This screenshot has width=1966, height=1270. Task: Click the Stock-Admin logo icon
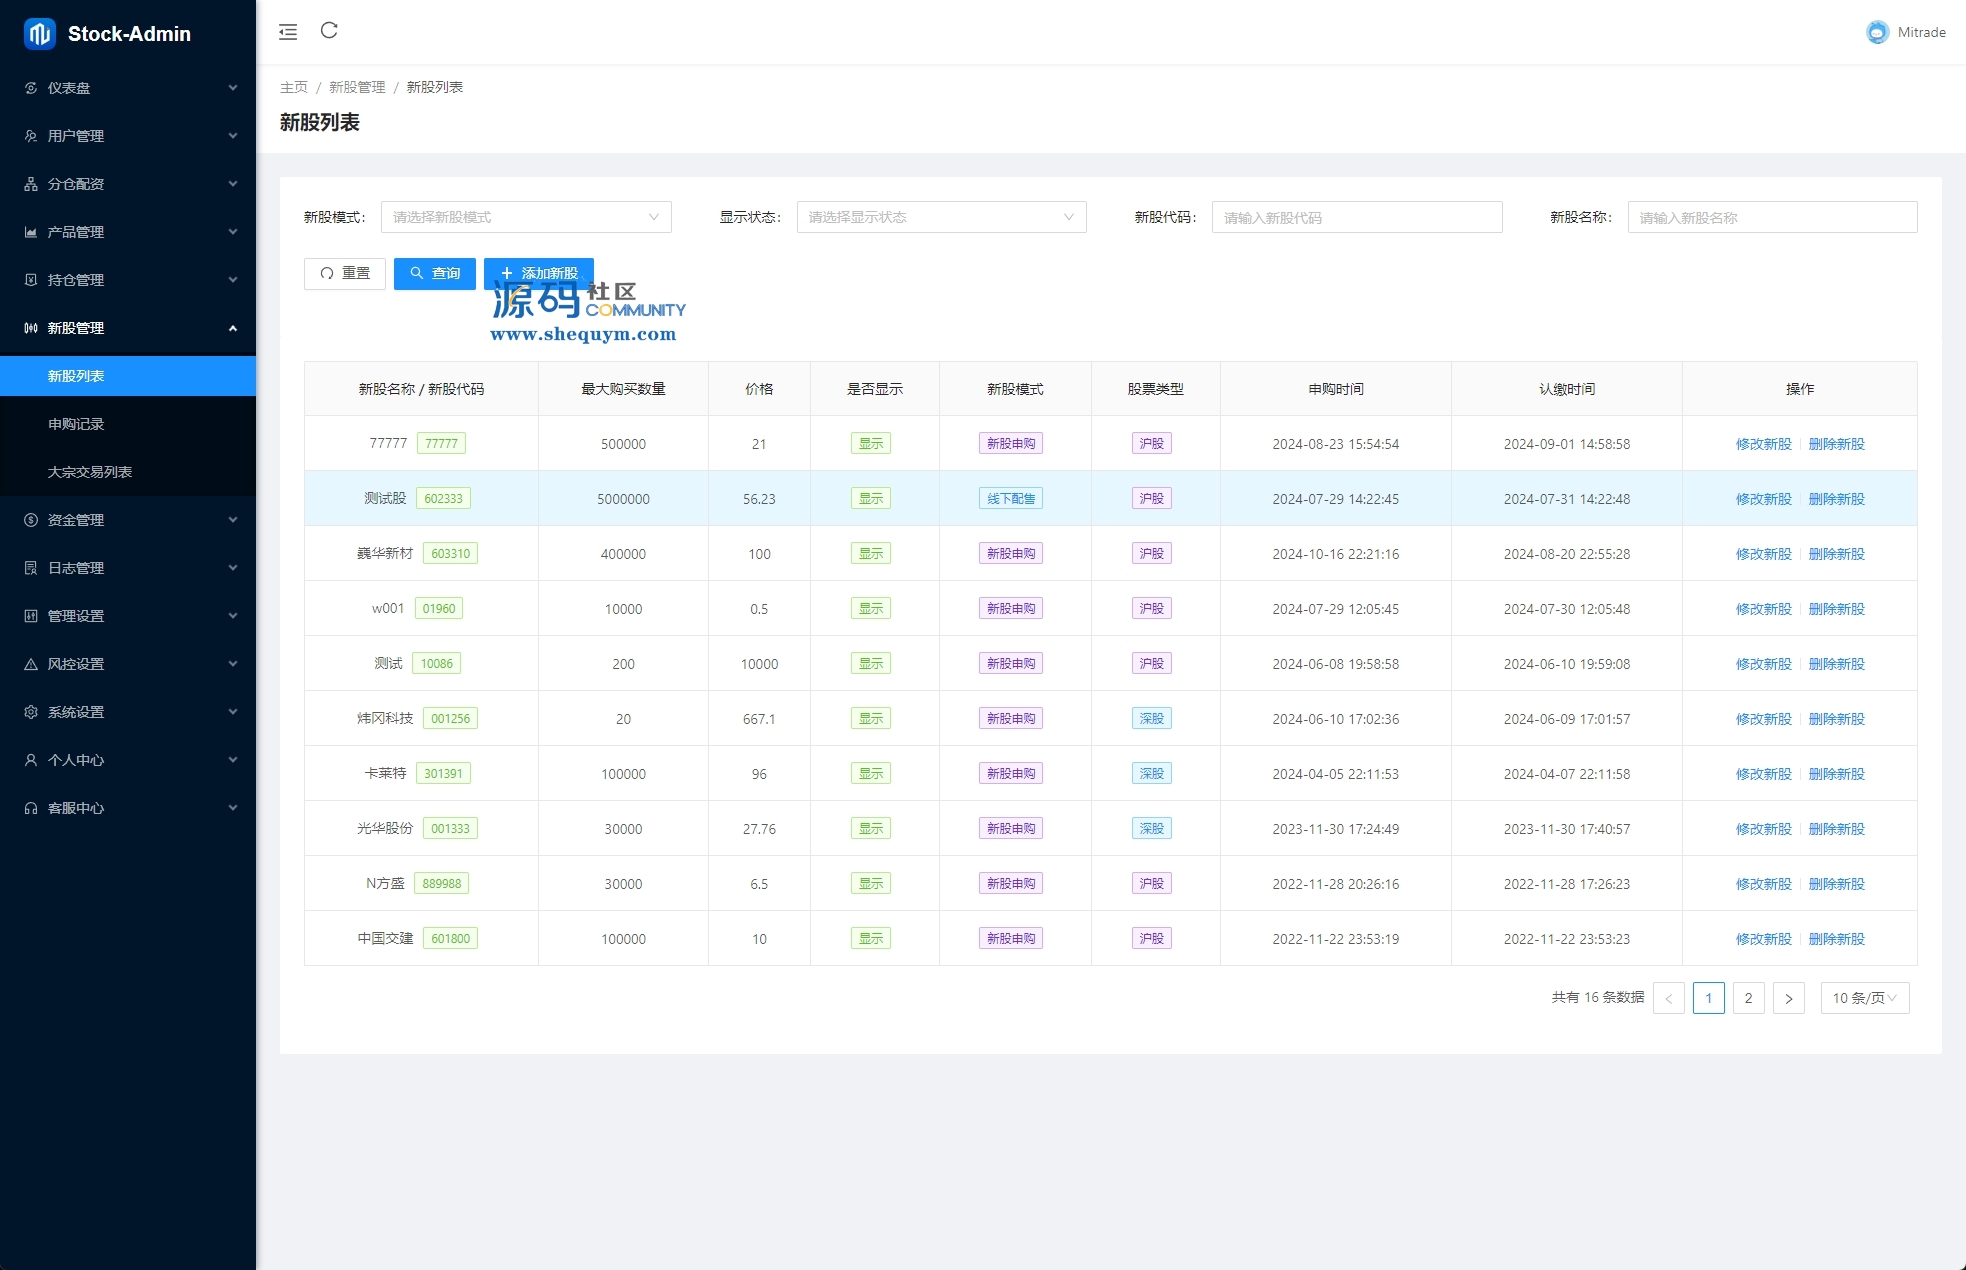click(39, 34)
